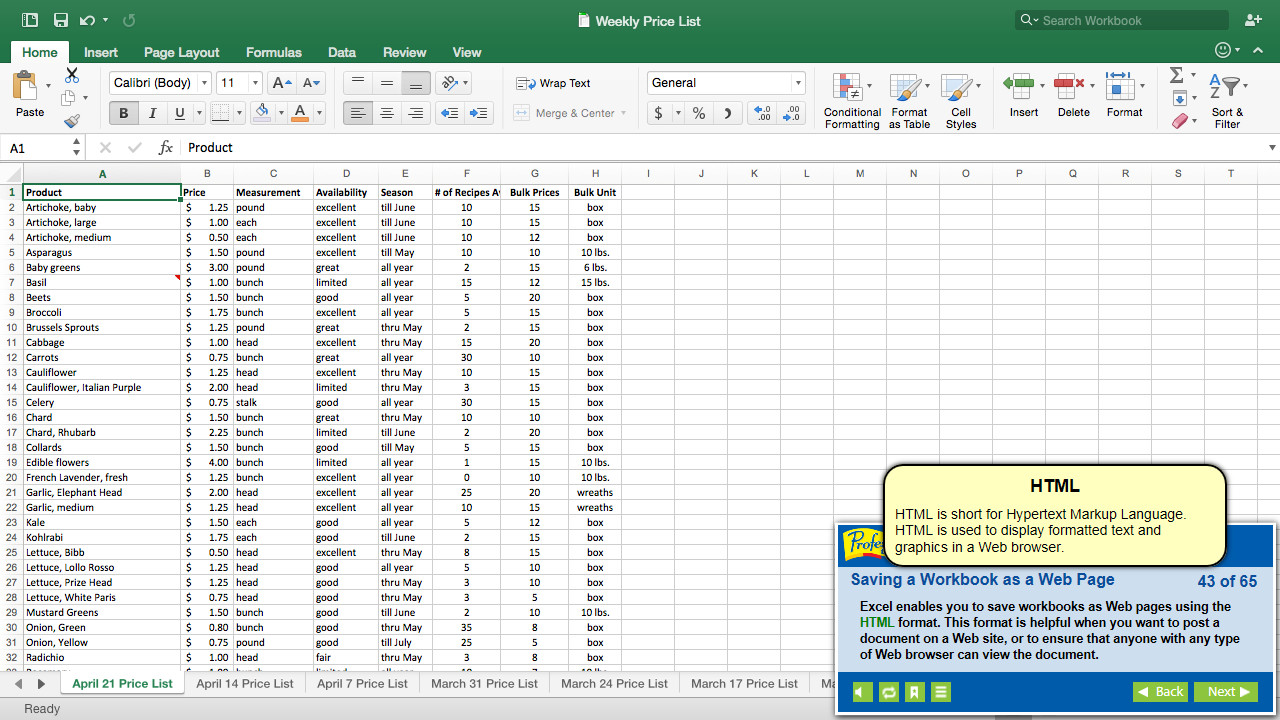Open the Calibri font name dropdown
Screen dimensions: 1280x720
pyautogui.click(x=204, y=83)
